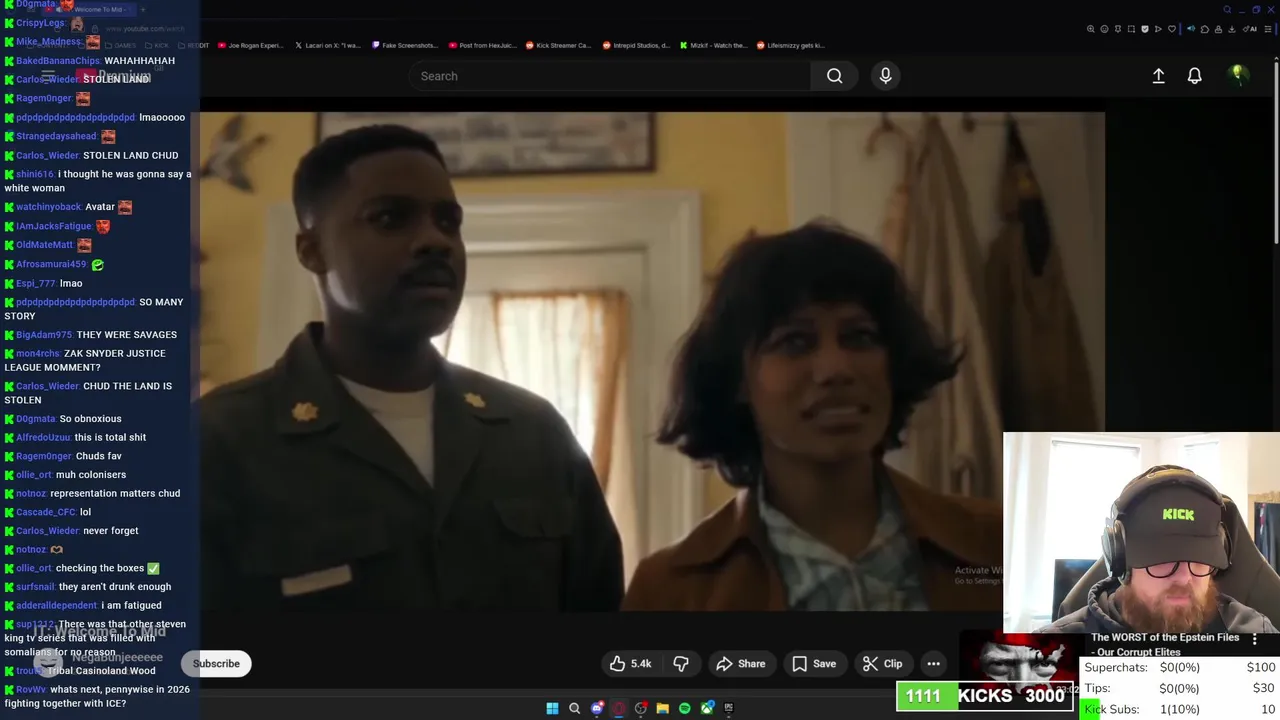This screenshot has width=1280, height=720.
Task: Activate voice search microphone icon
Action: (885, 76)
